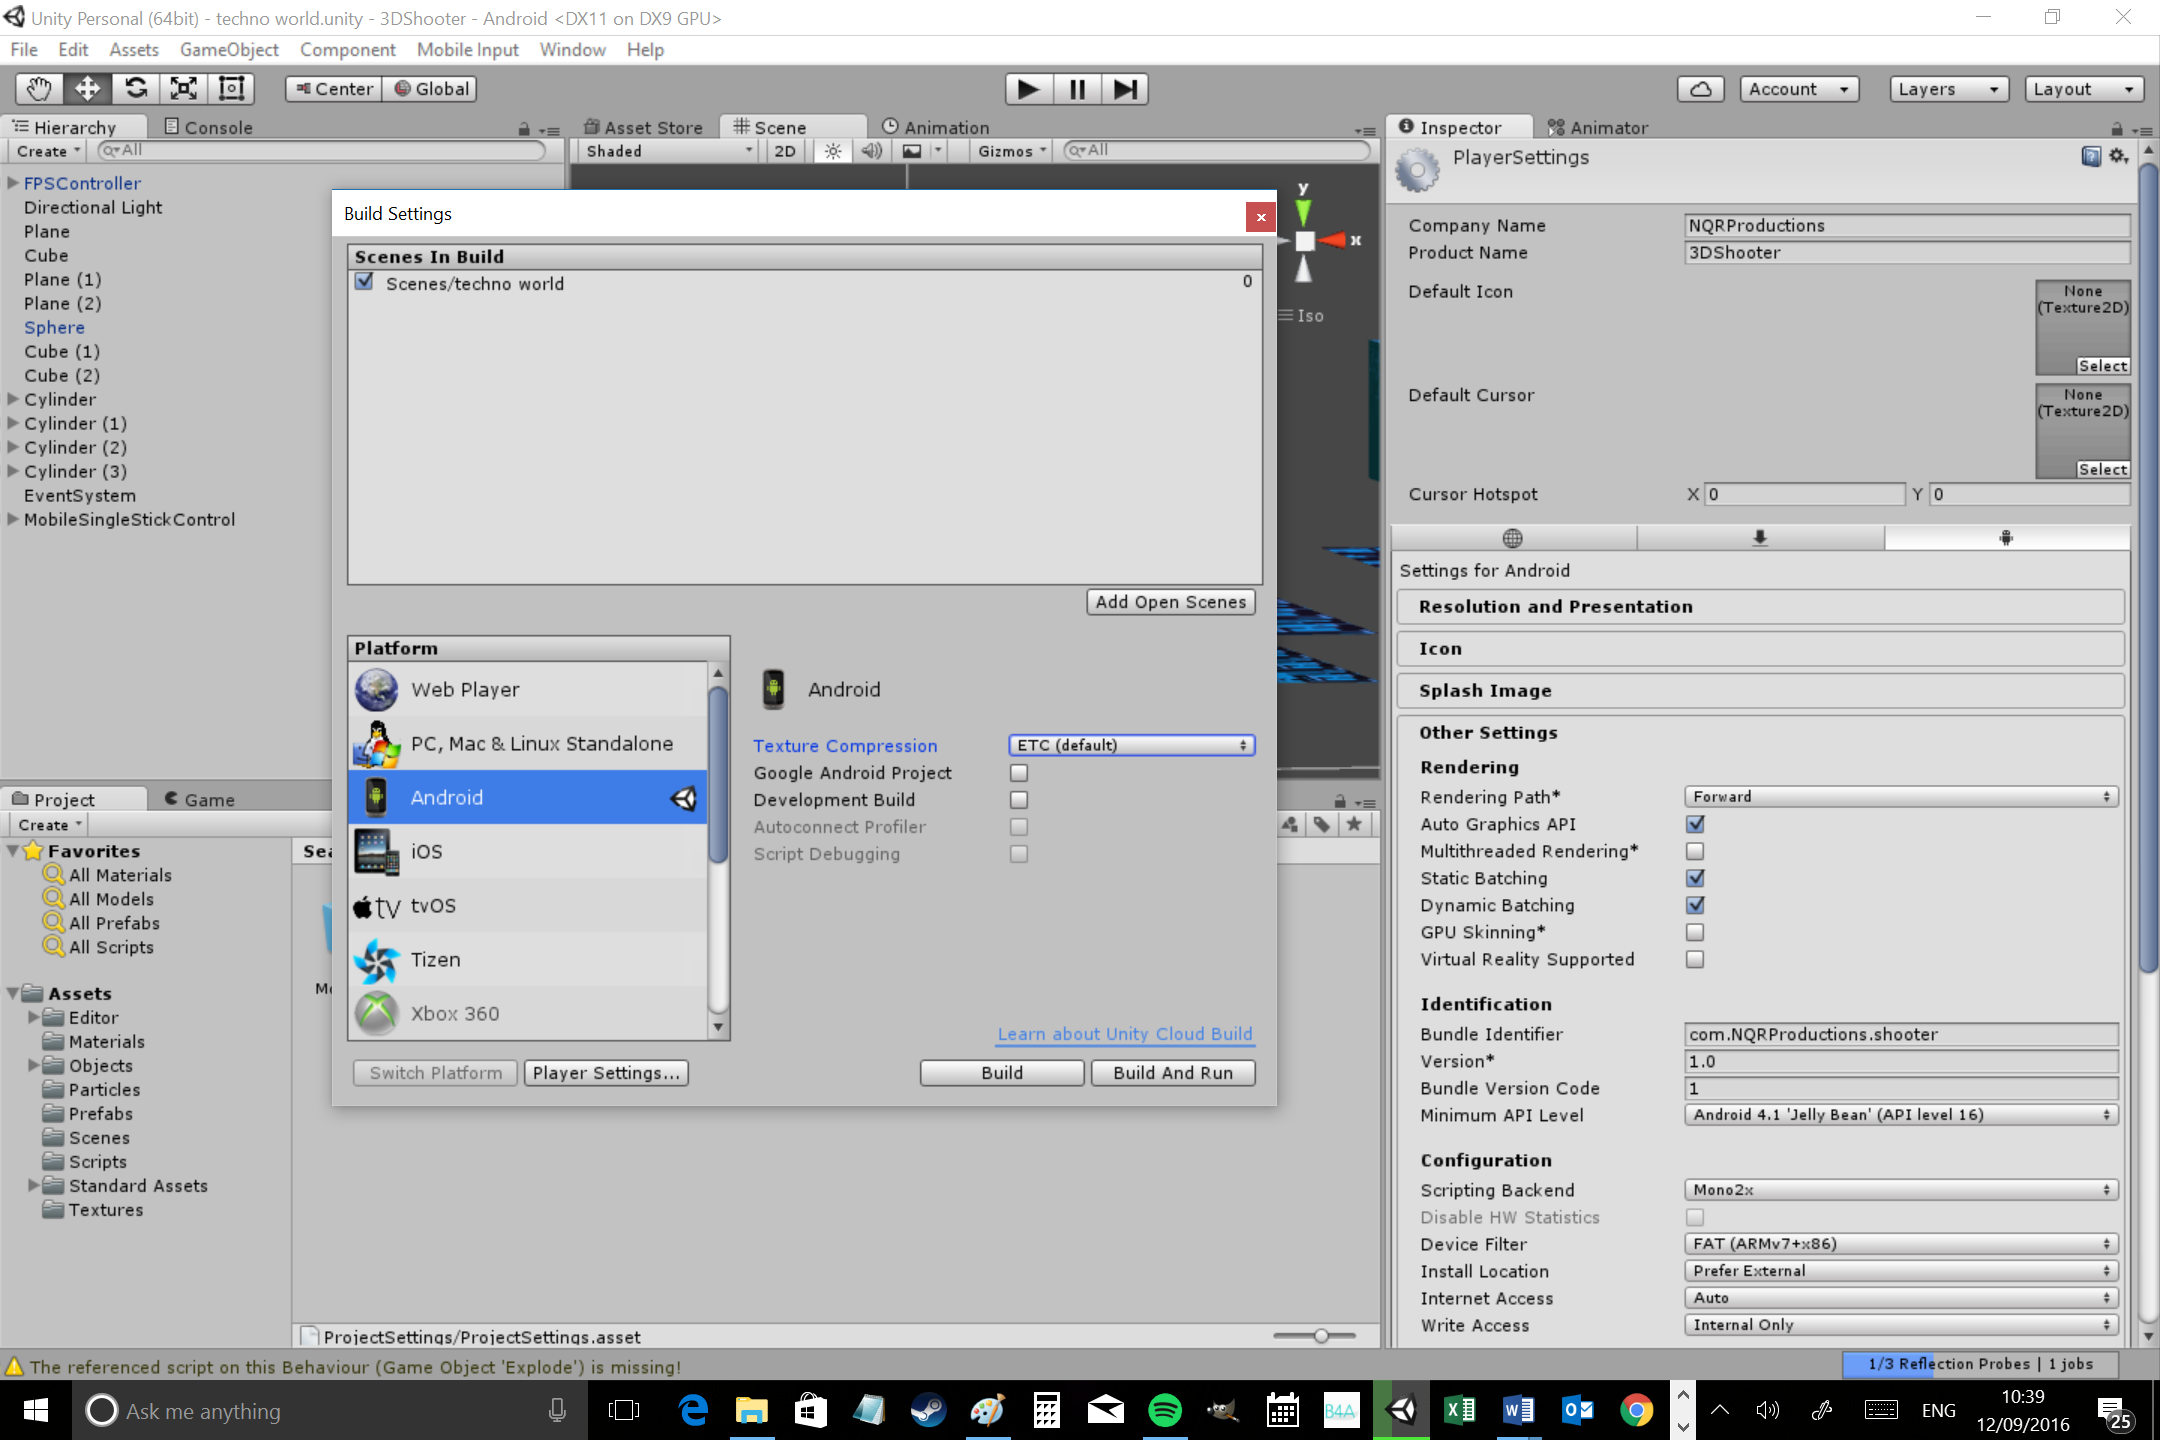
Task: Click the Play button
Action: point(1028,89)
